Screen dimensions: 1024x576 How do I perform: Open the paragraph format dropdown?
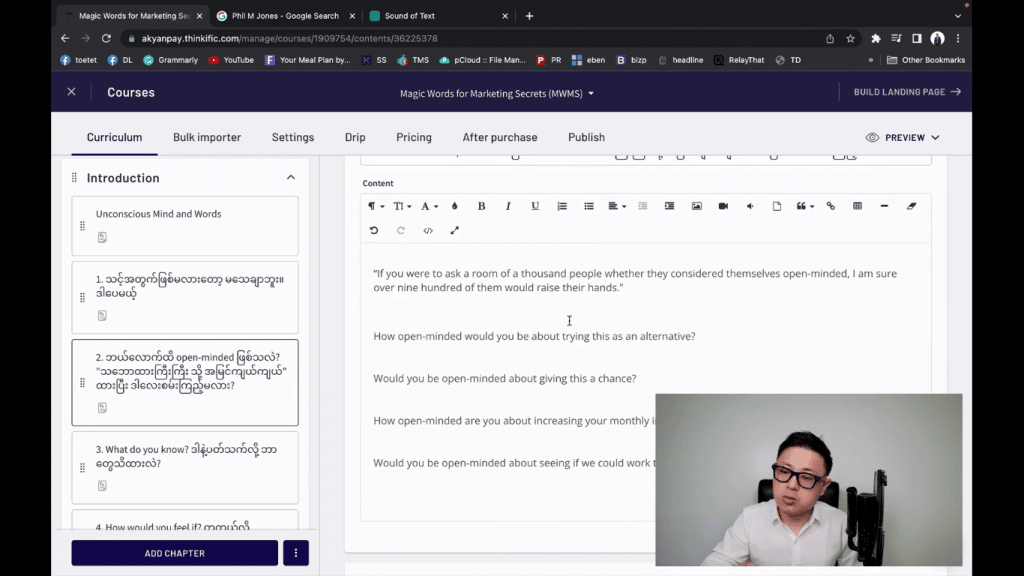pos(376,206)
